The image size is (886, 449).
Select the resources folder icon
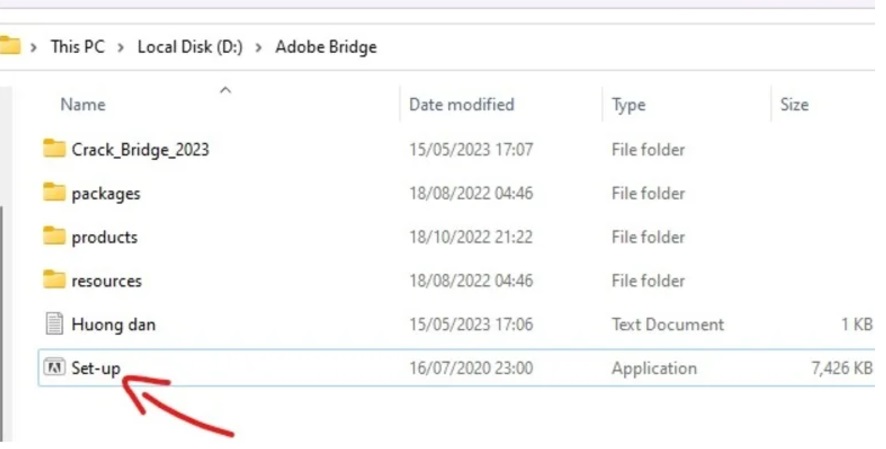point(54,280)
